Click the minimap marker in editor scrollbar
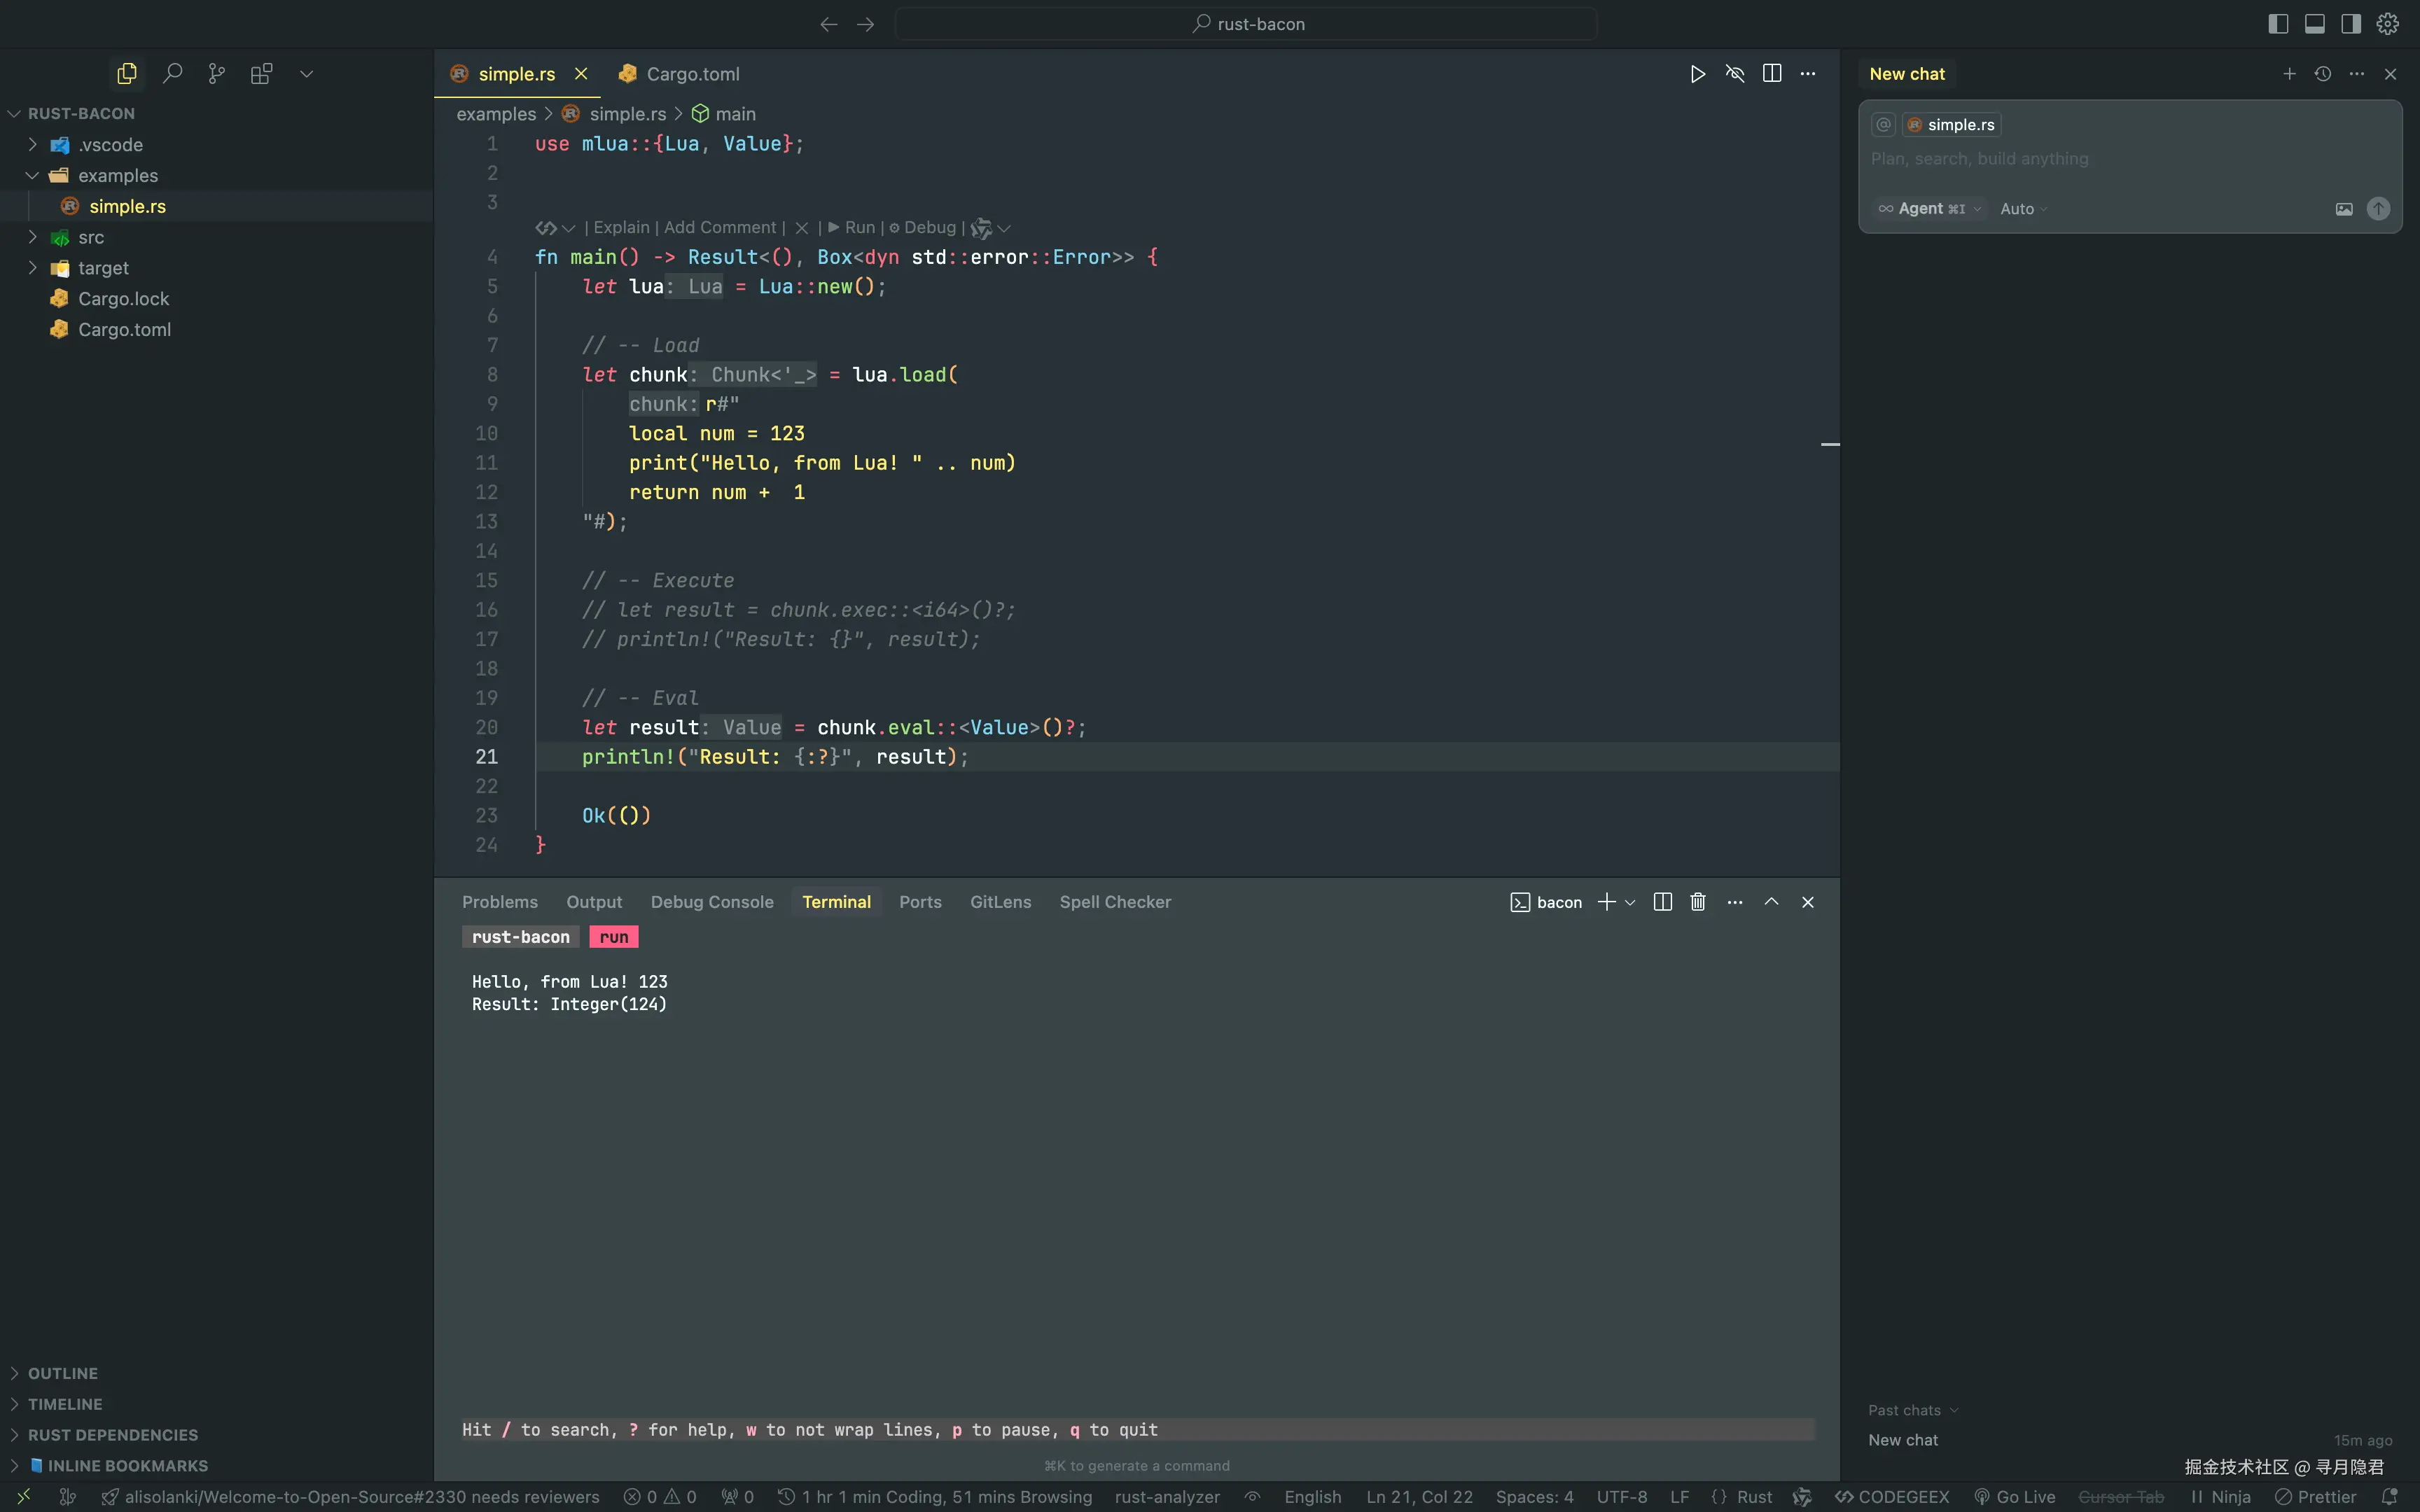Viewport: 2420px width, 1512px height. pyautogui.click(x=1829, y=444)
